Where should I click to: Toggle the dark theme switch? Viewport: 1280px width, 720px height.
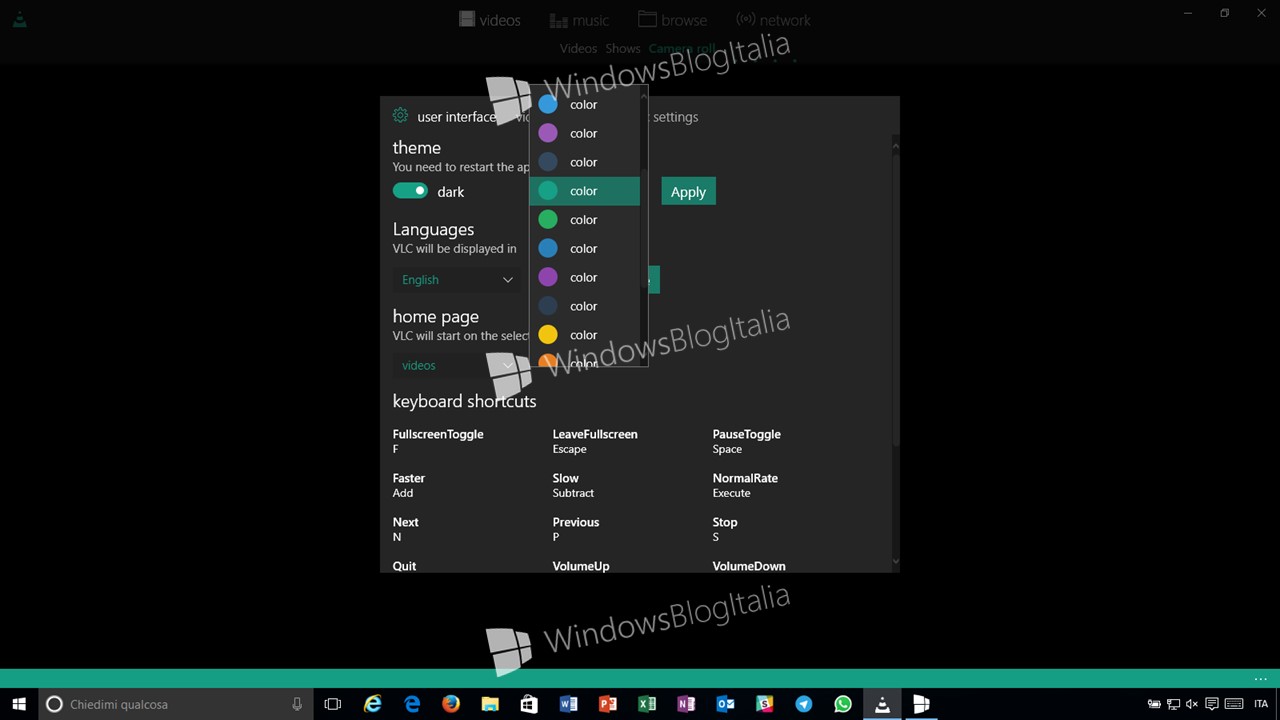point(410,191)
